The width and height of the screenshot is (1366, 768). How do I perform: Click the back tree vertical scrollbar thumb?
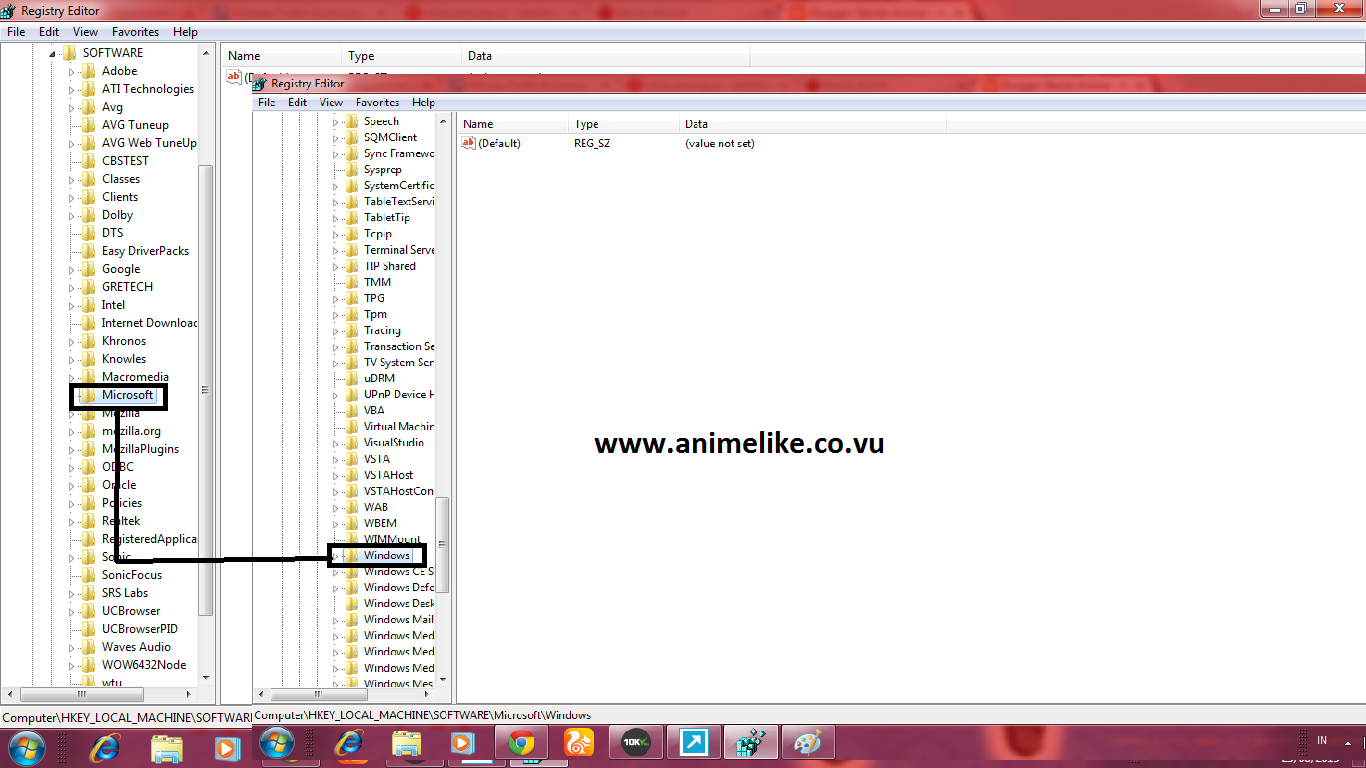point(206,390)
